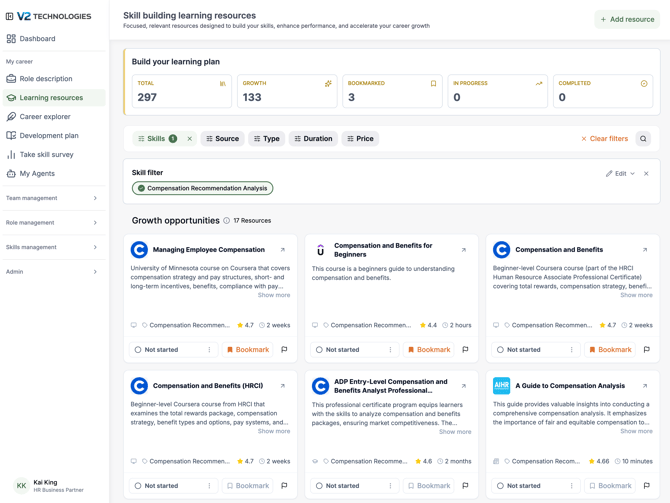Expand the Admin section
Image resolution: width=670 pixels, height=503 pixels.
tap(54, 272)
